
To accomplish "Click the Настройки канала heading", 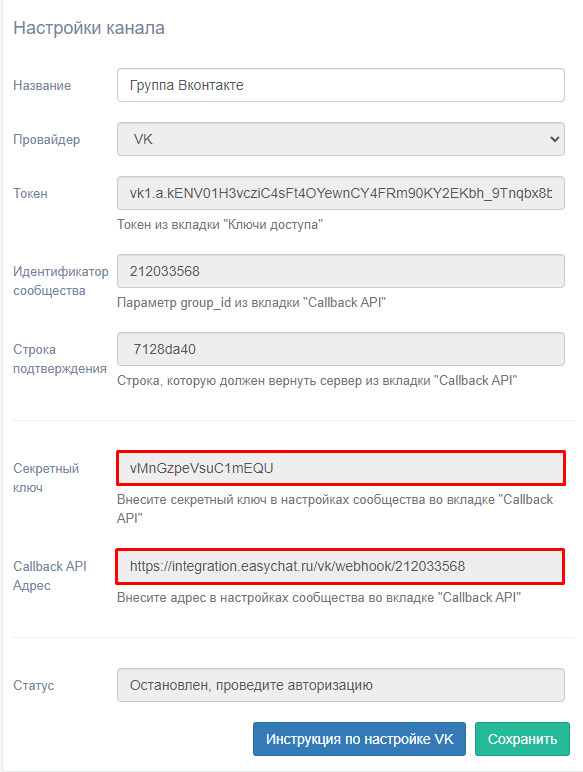I will pyautogui.click(x=89, y=28).
